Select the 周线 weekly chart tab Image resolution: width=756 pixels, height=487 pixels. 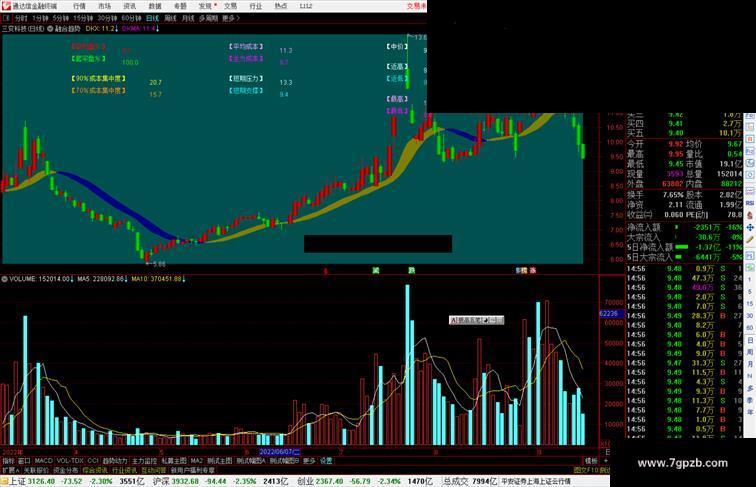[170, 18]
